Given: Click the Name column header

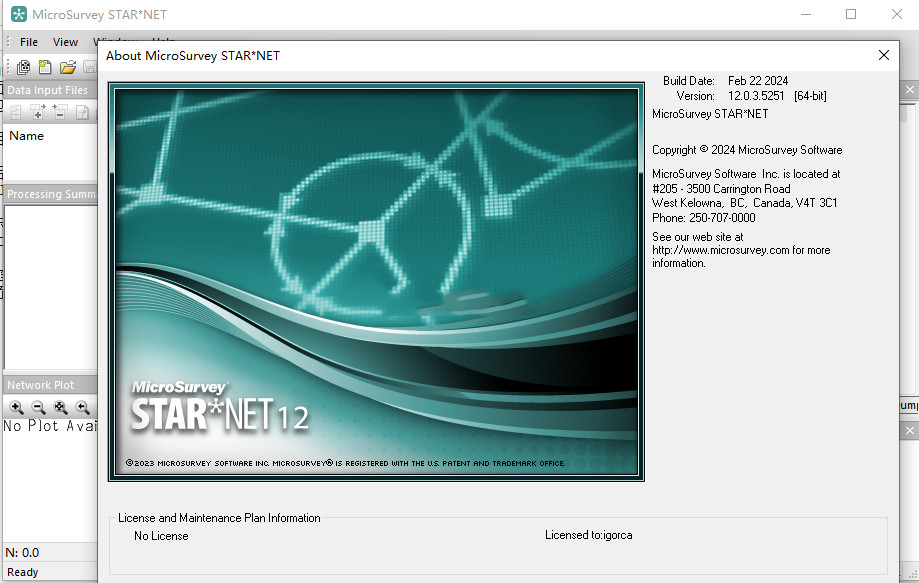Looking at the screenshot, I should click(x=26, y=136).
